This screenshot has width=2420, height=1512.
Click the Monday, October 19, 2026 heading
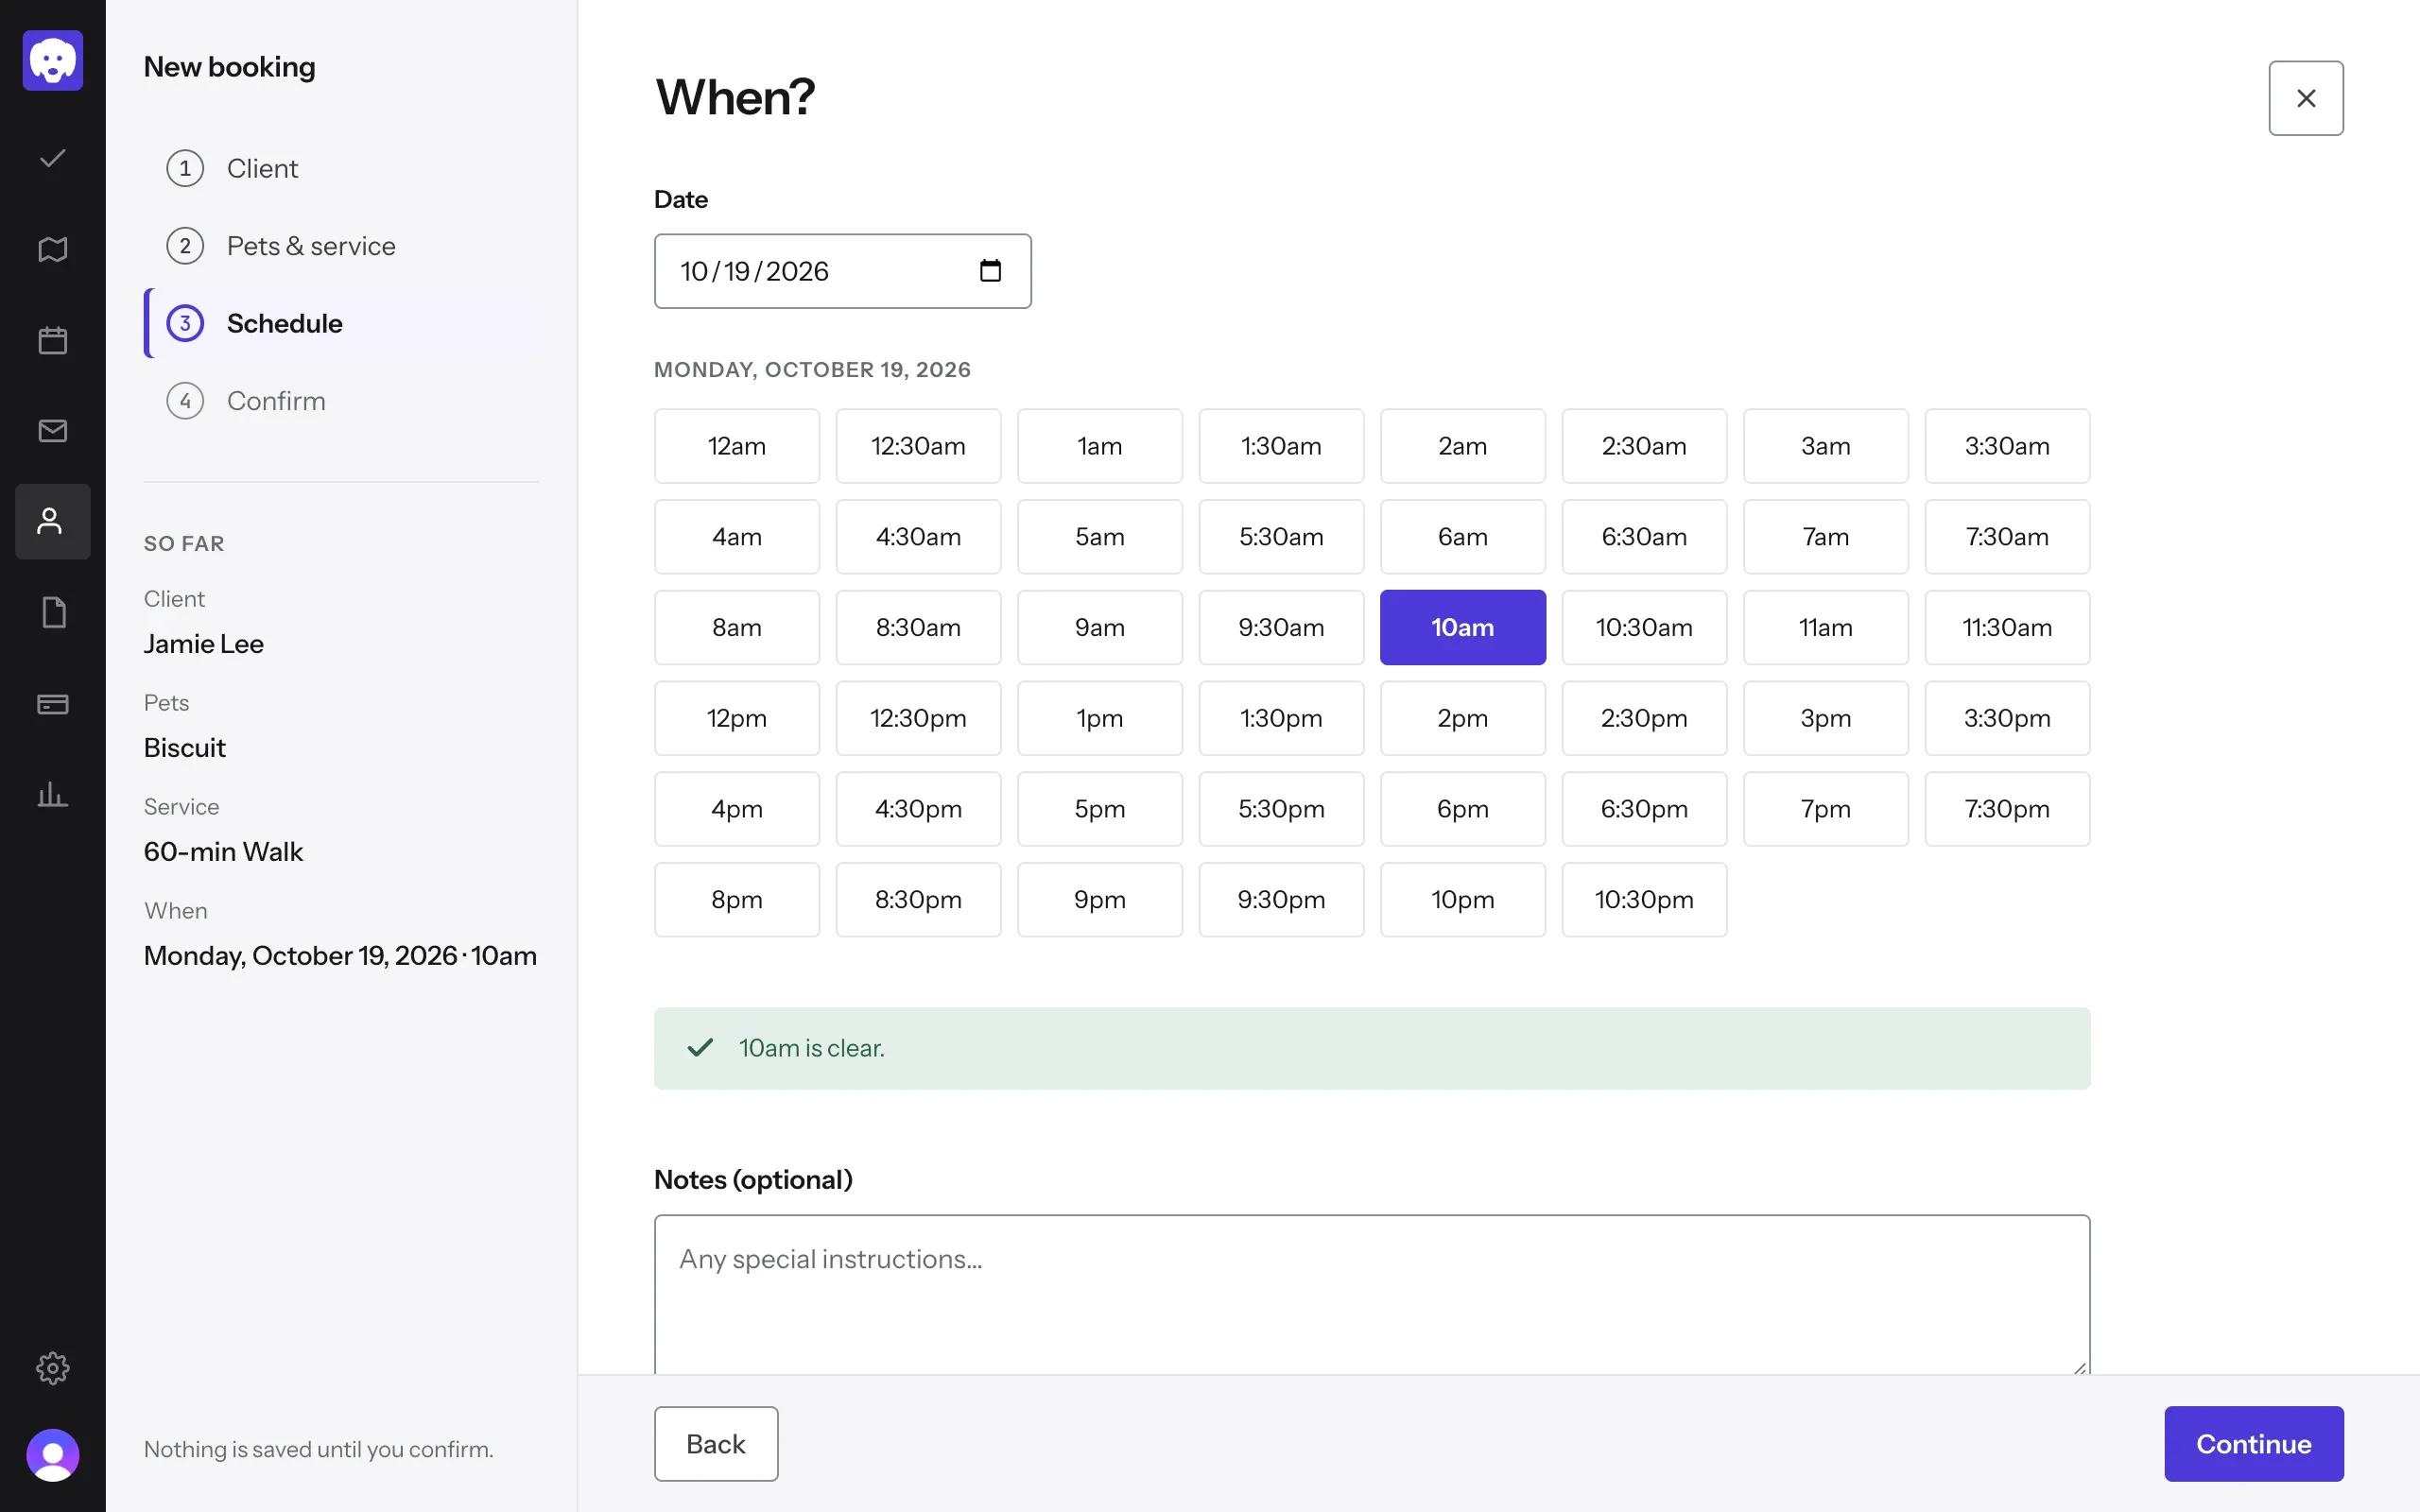pos(812,370)
